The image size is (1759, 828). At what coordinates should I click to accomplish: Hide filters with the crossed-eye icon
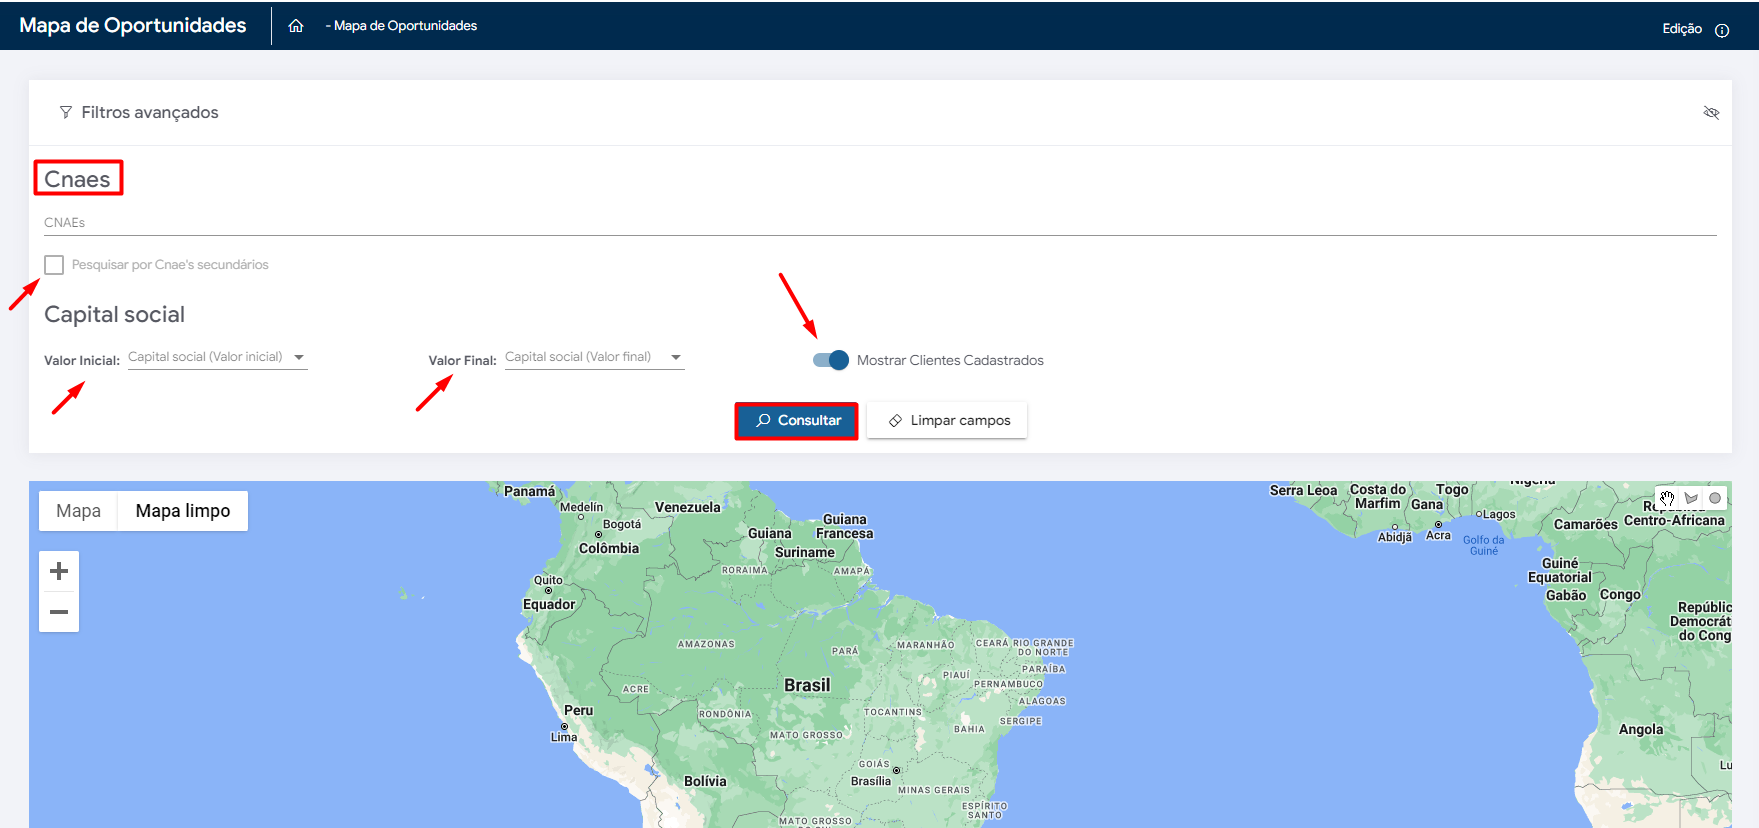(1711, 113)
